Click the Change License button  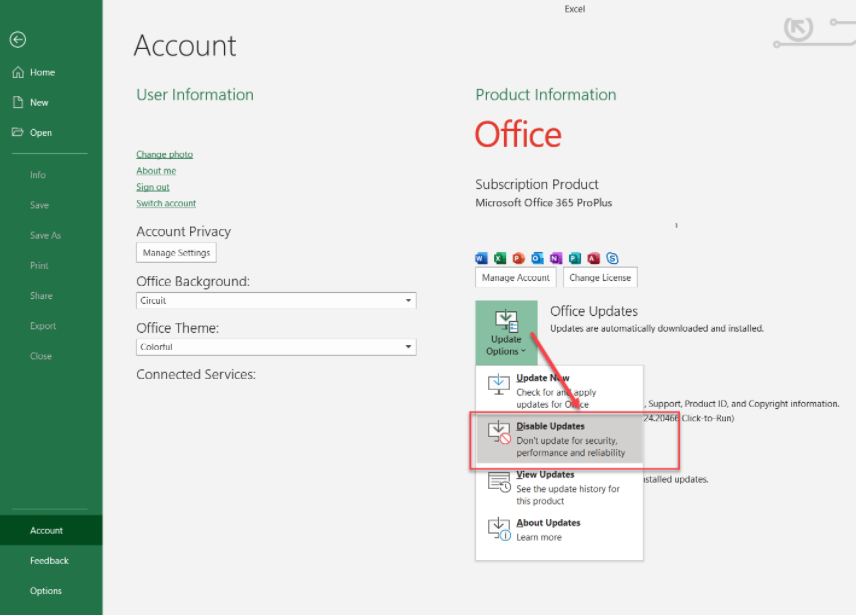[600, 277]
